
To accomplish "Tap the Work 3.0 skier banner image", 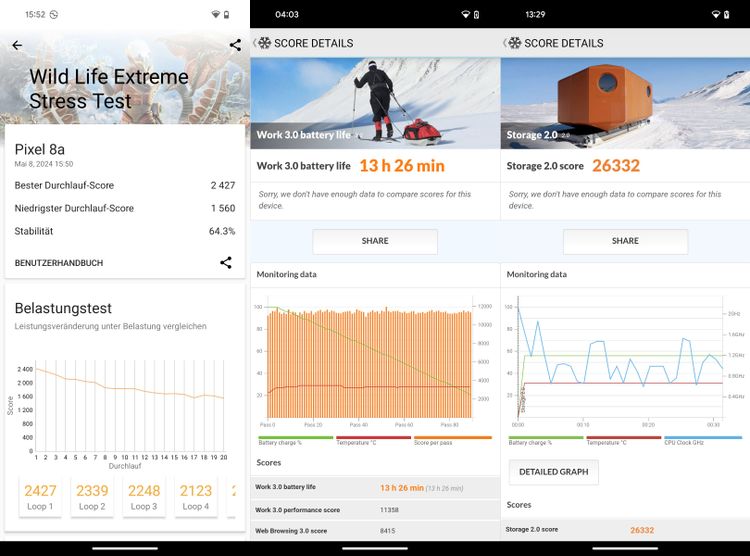I will click(x=375, y=102).
